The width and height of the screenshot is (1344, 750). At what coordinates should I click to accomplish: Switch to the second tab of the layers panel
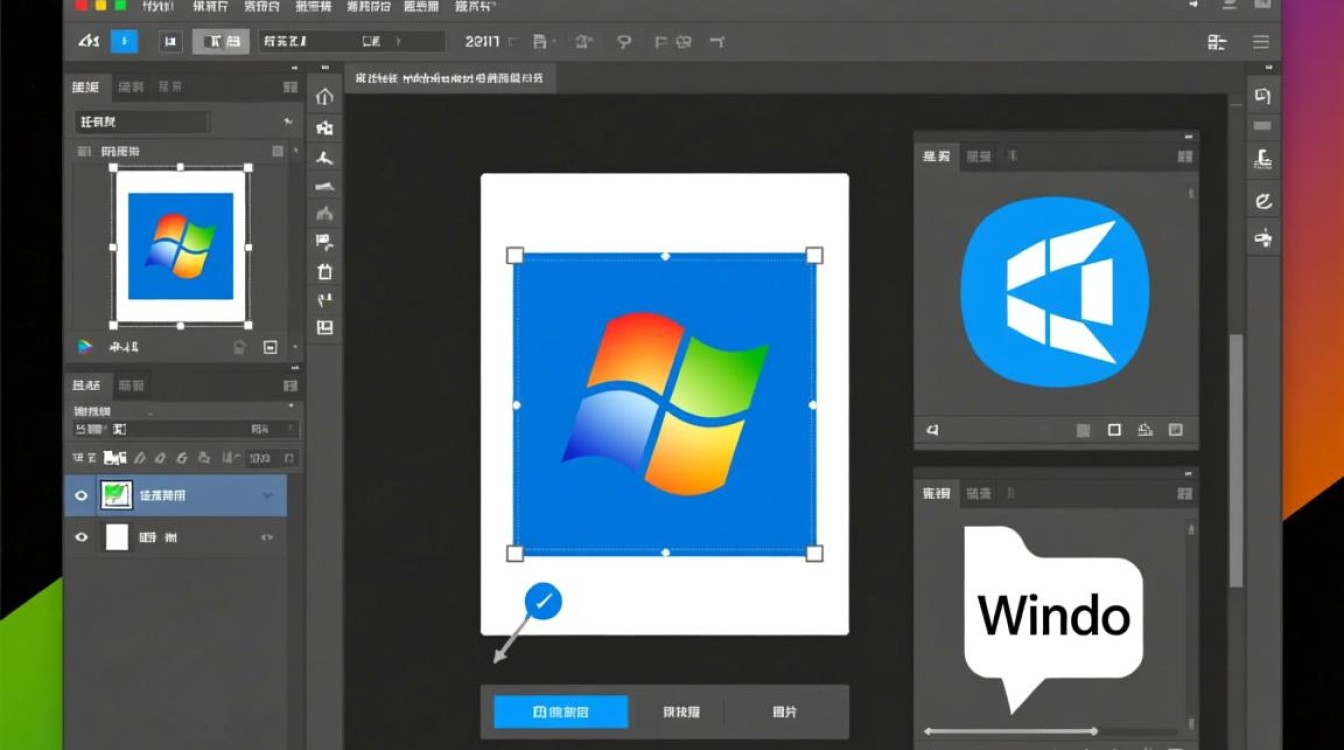click(131, 385)
